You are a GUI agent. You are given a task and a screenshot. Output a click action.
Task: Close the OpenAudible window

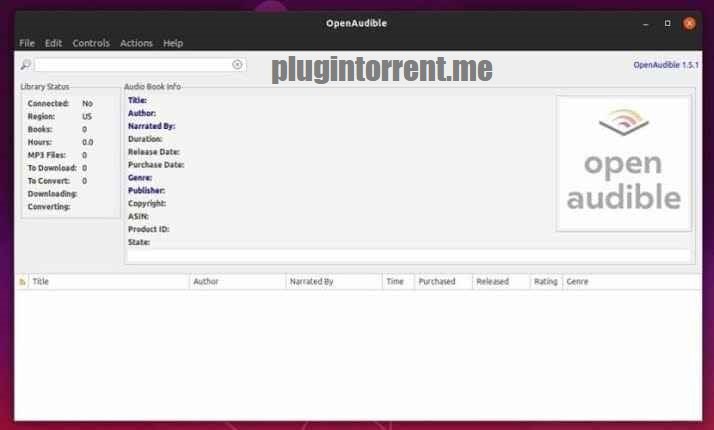point(689,23)
